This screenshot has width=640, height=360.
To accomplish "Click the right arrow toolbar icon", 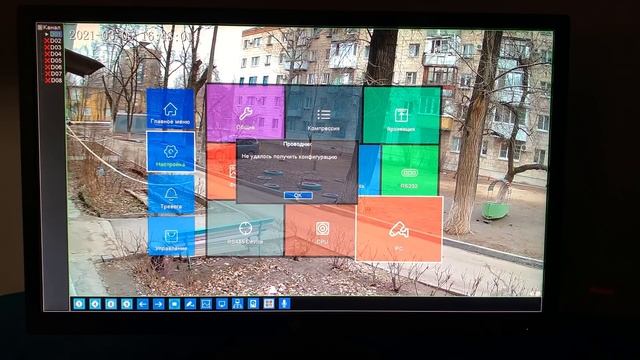I will [x=158, y=304].
